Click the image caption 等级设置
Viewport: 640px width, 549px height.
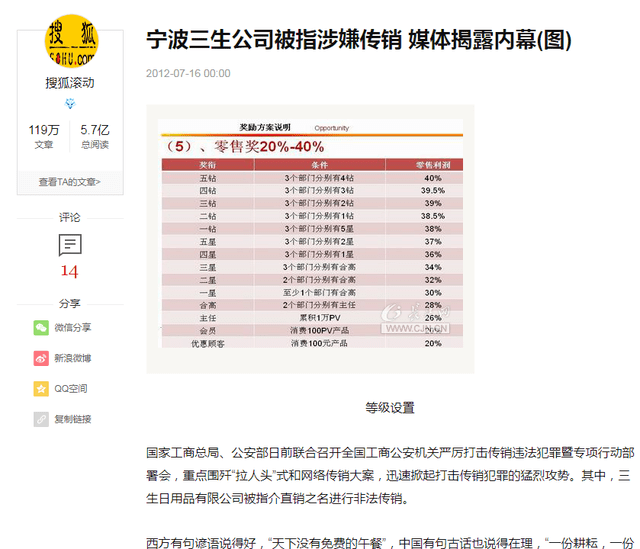coord(390,407)
